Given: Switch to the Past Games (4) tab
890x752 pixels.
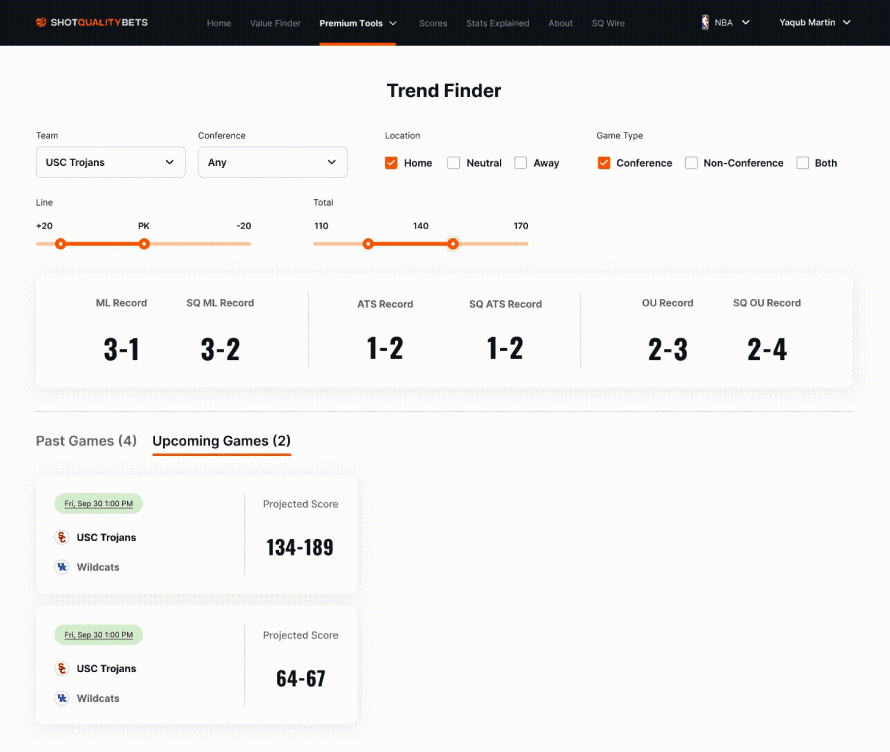Looking at the screenshot, I should pyautogui.click(x=86, y=441).
